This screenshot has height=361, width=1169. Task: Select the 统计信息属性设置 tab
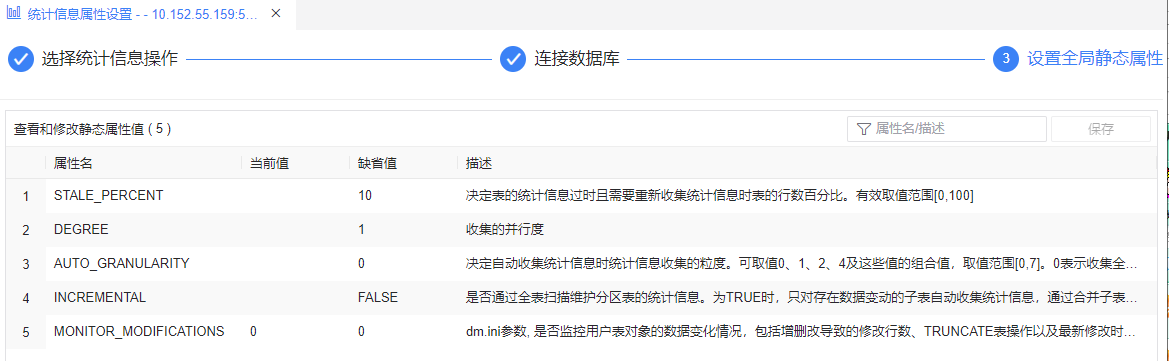tap(147, 14)
